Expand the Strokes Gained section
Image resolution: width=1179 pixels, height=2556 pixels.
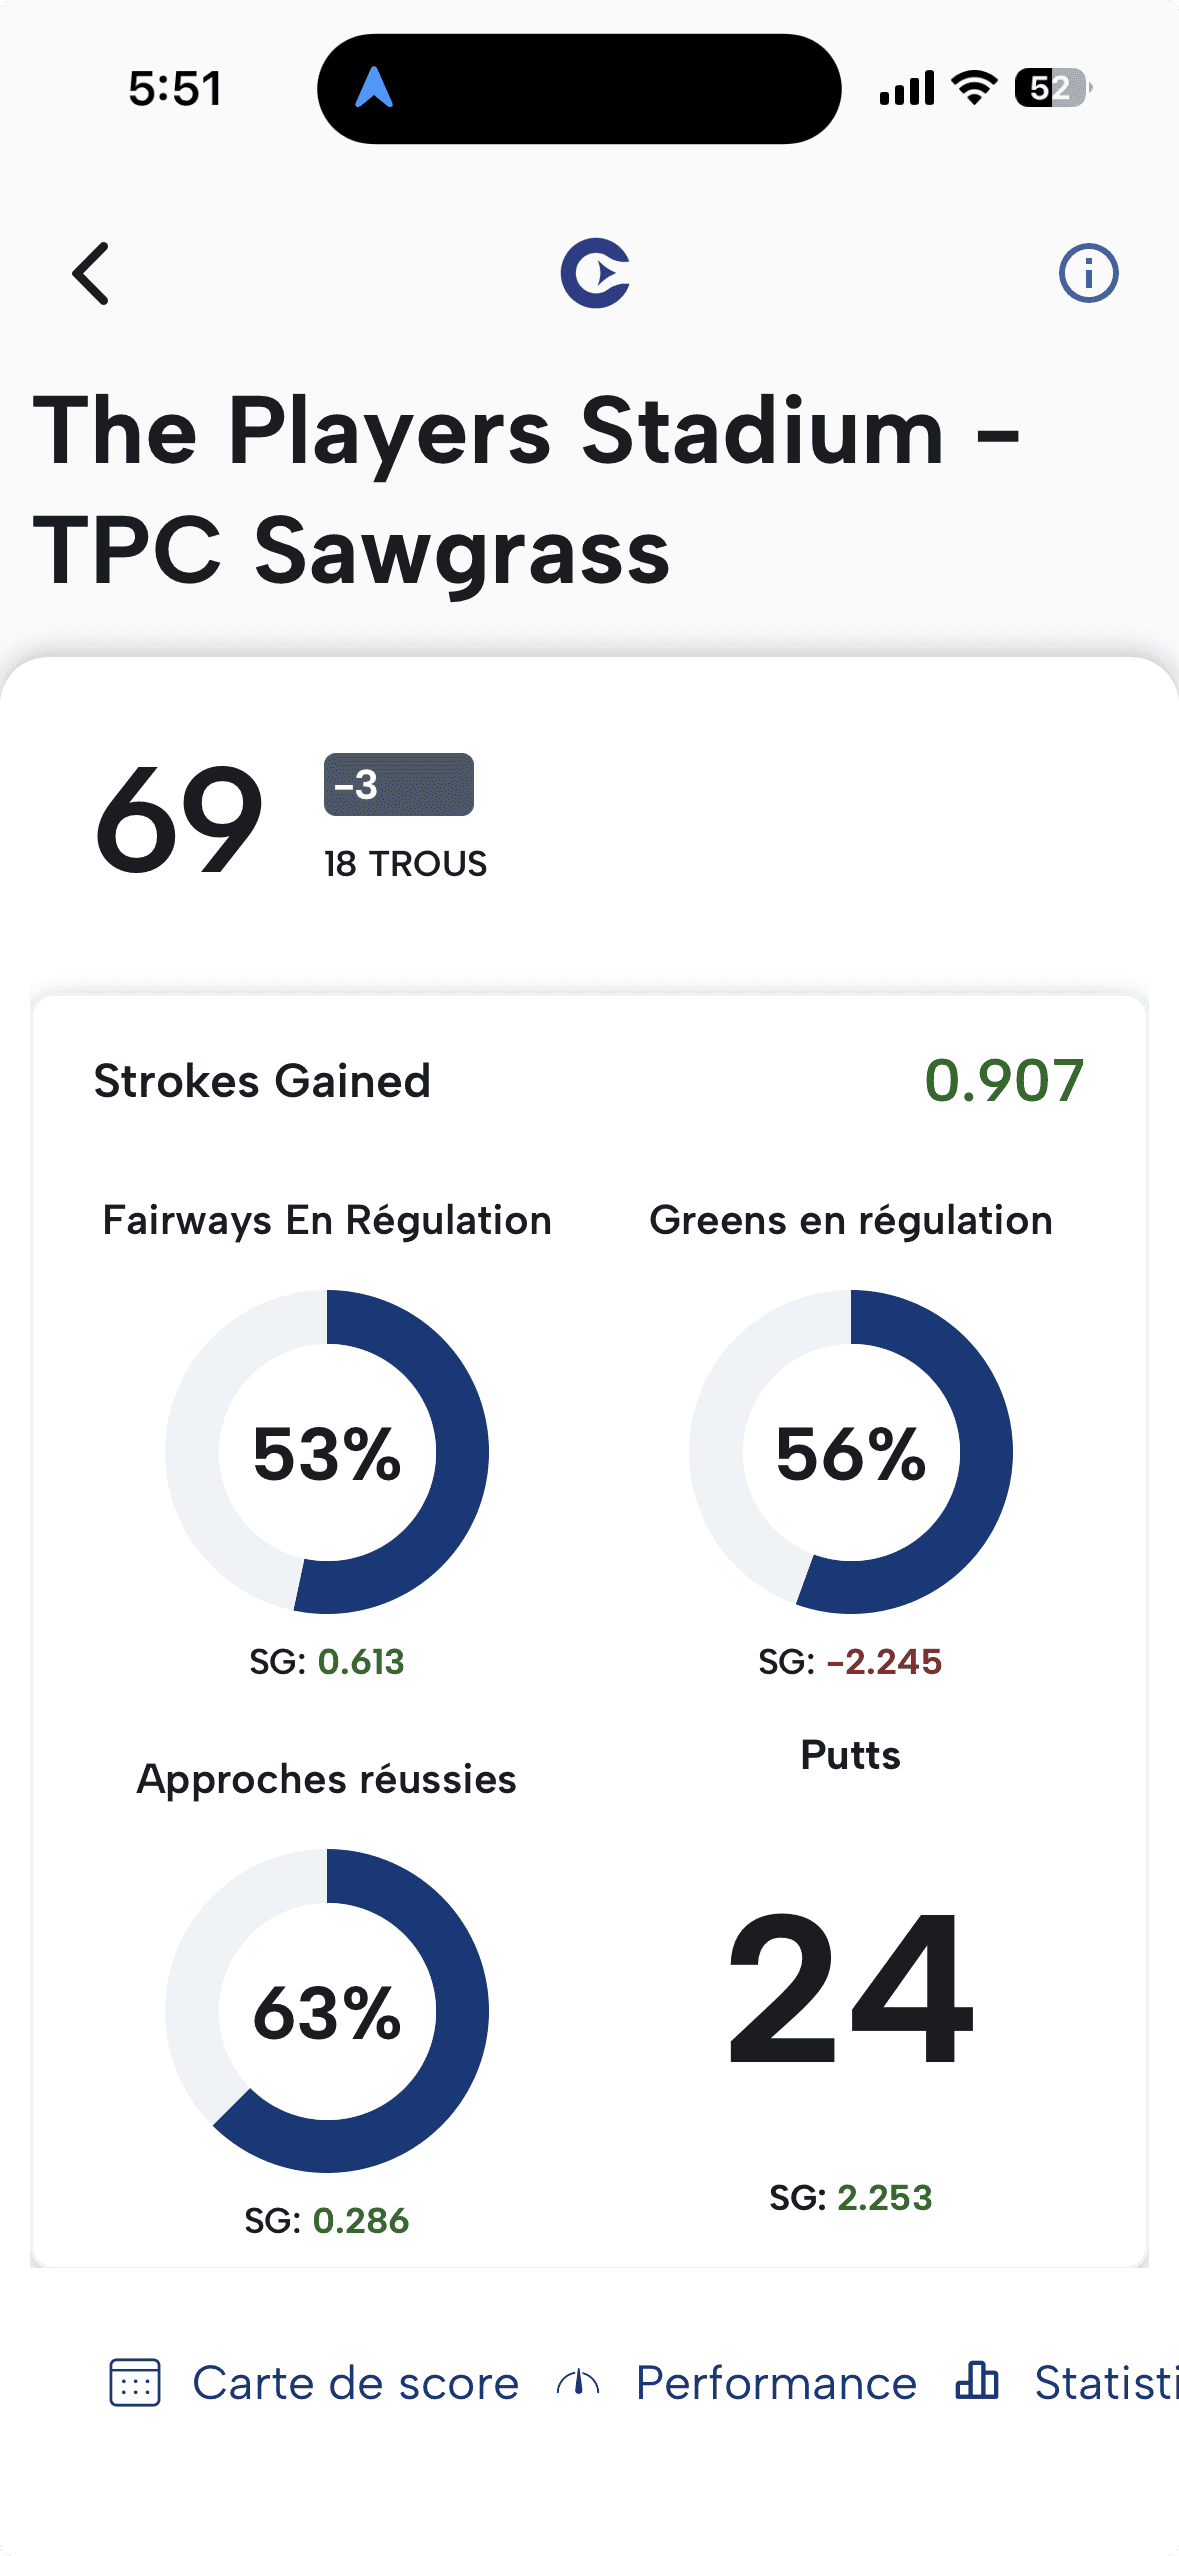click(263, 1080)
